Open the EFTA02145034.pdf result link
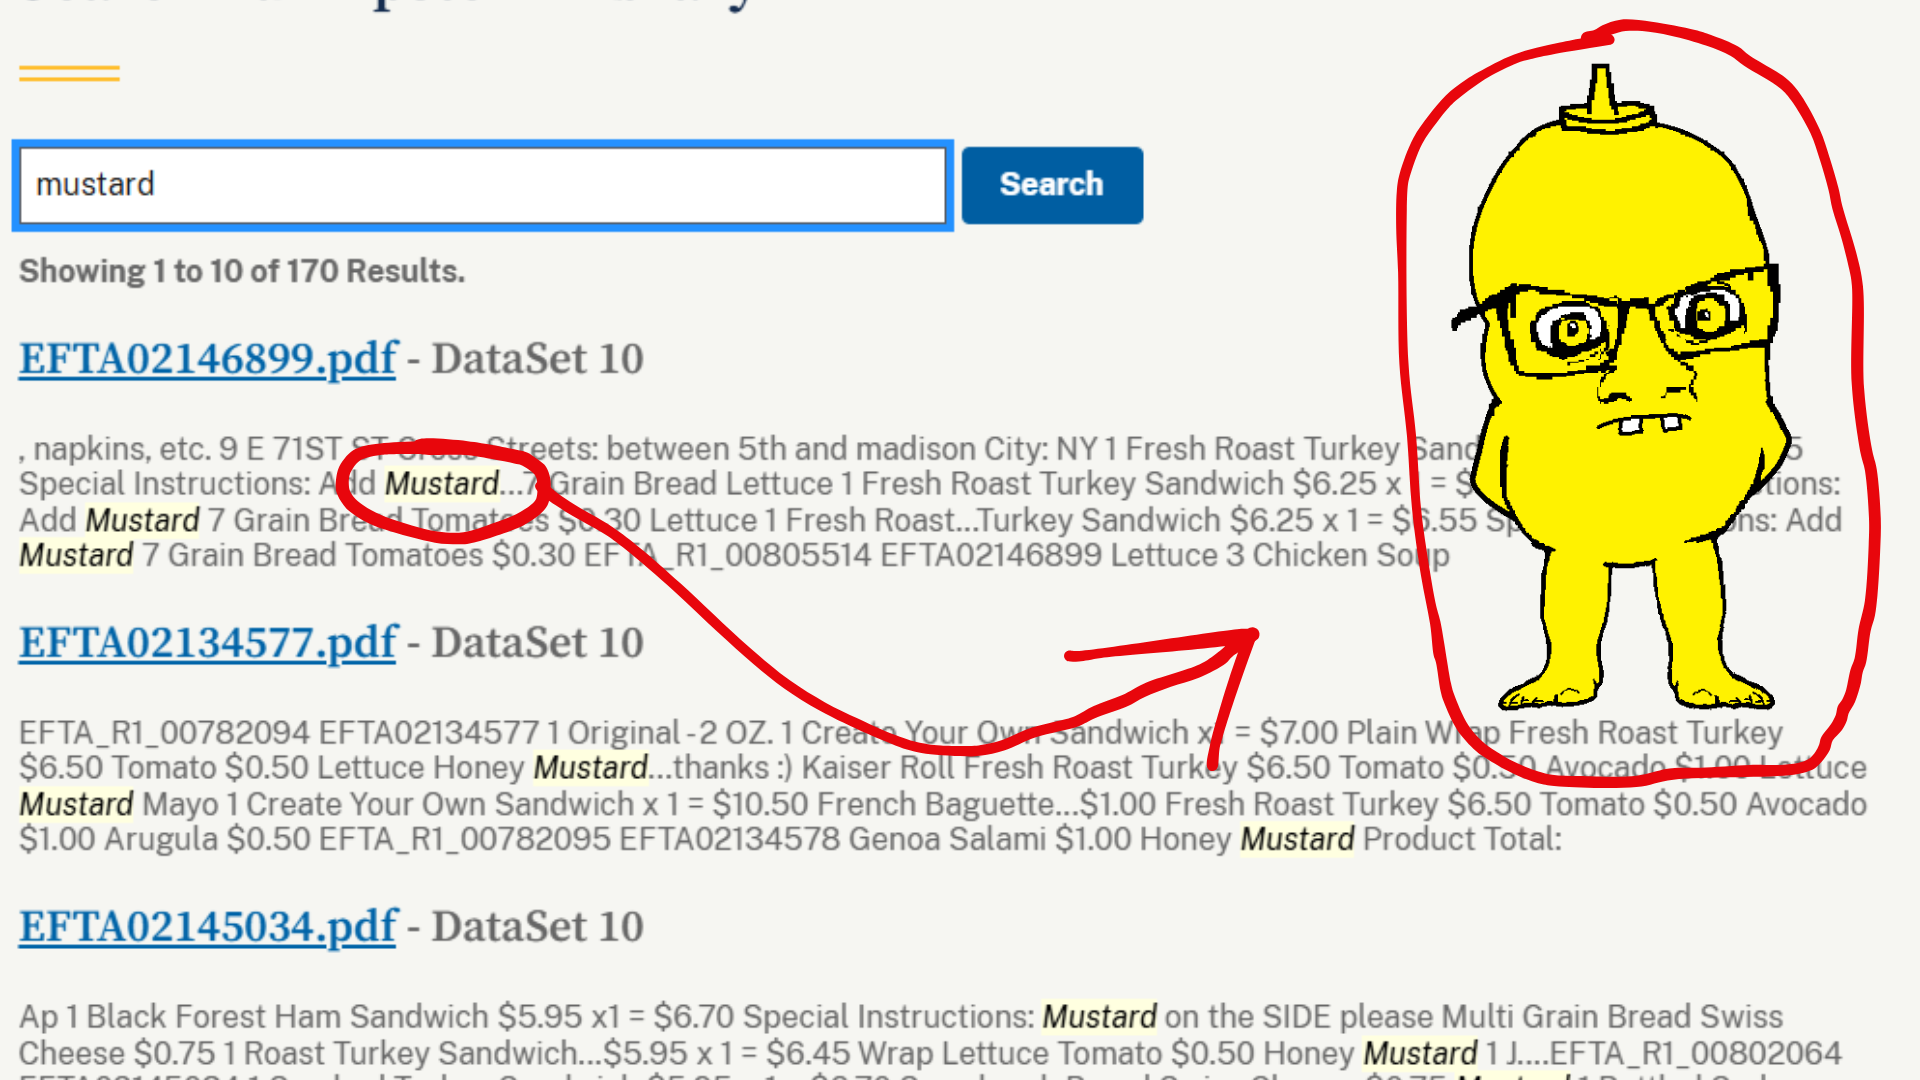1920x1080 pixels. [x=208, y=927]
